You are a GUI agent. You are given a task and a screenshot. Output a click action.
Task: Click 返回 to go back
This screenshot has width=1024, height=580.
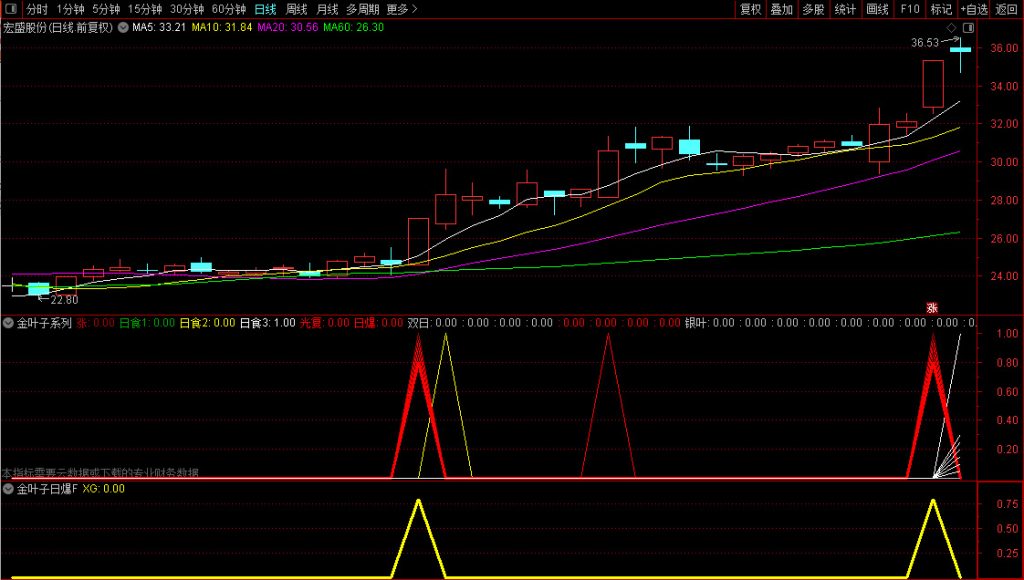(x=1006, y=9)
